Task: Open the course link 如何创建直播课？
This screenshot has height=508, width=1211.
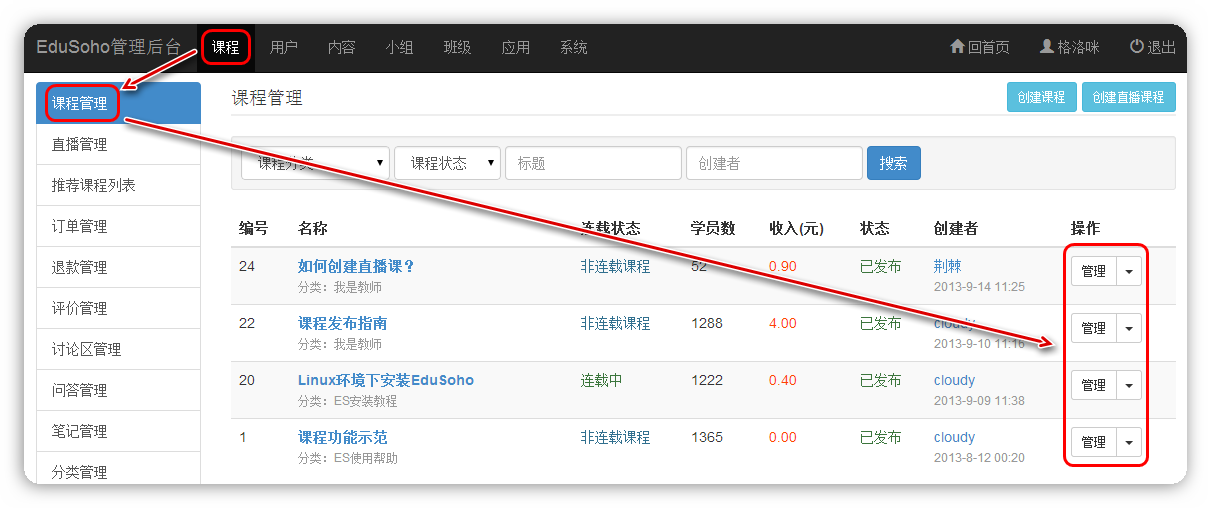Action: click(x=356, y=266)
